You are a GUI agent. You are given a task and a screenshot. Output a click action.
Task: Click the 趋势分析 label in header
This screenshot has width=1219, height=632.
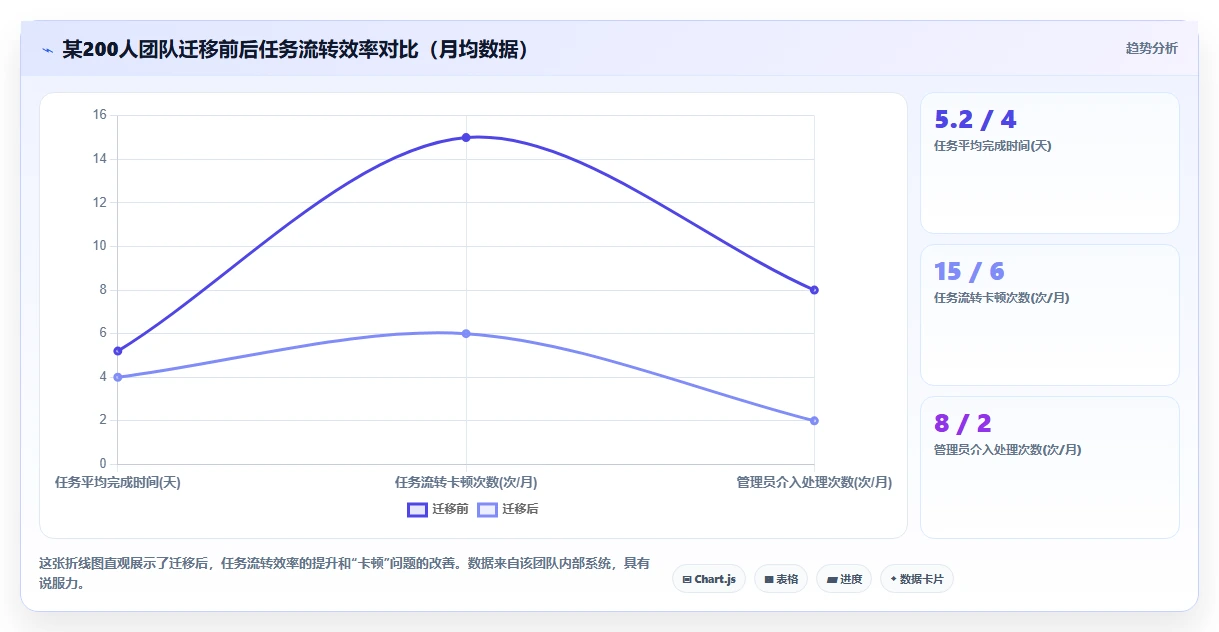point(1151,48)
